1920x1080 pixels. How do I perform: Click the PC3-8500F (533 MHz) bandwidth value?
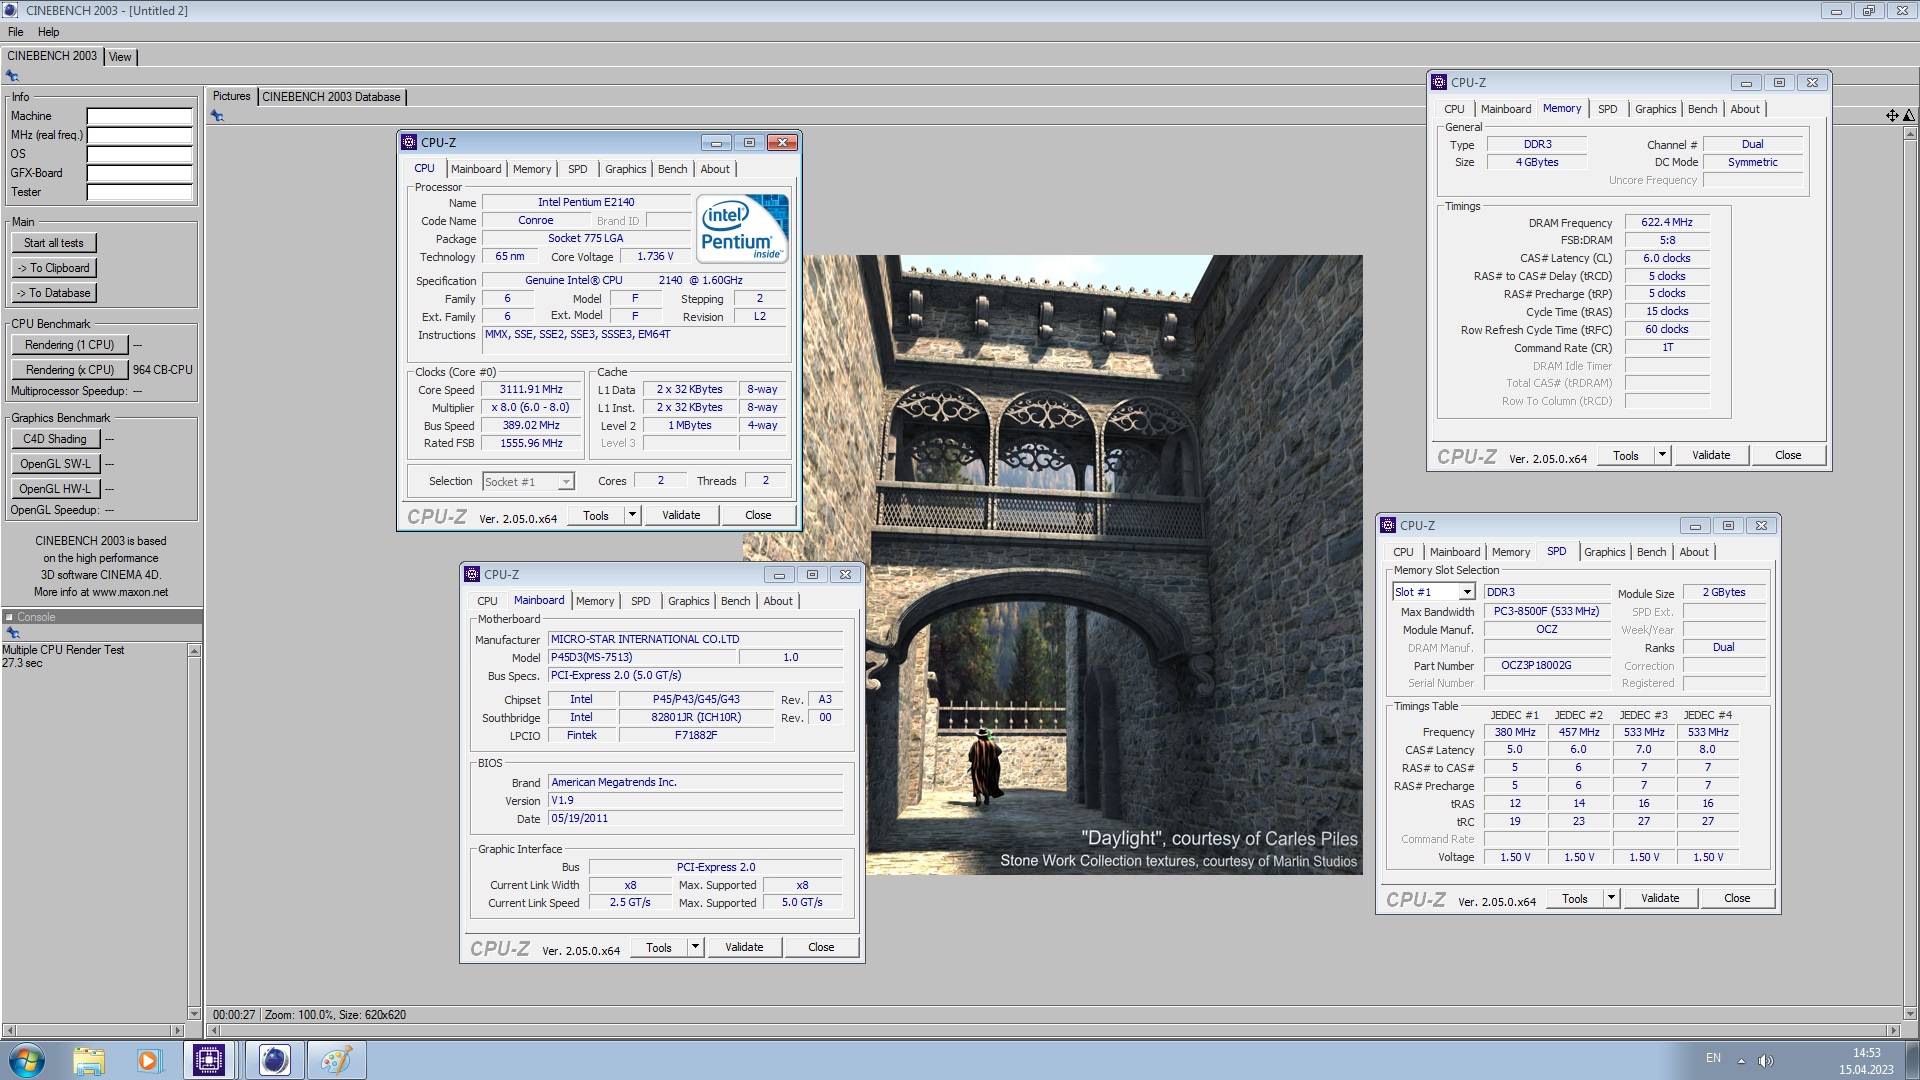pyautogui.click(x=1546, y=611)
